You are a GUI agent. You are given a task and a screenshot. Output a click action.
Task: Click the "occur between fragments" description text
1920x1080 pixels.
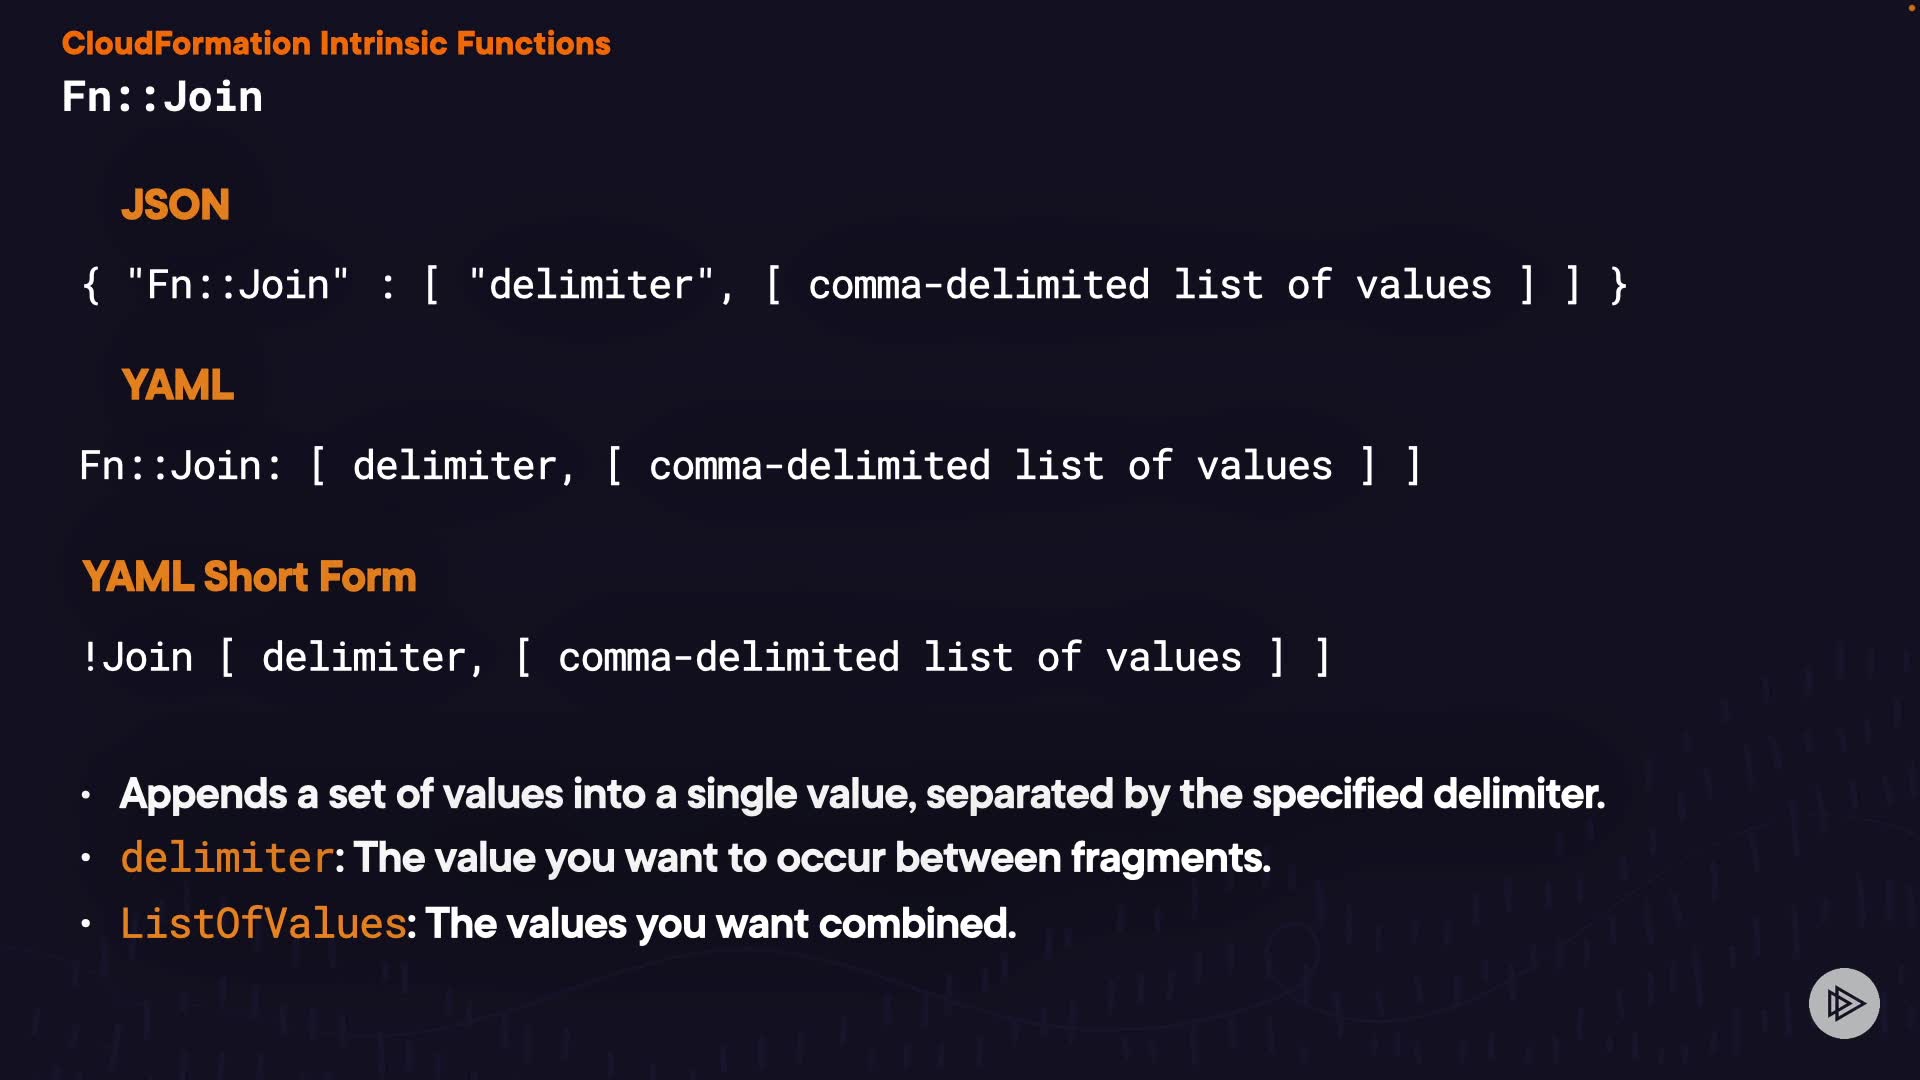pos(1022,858)
